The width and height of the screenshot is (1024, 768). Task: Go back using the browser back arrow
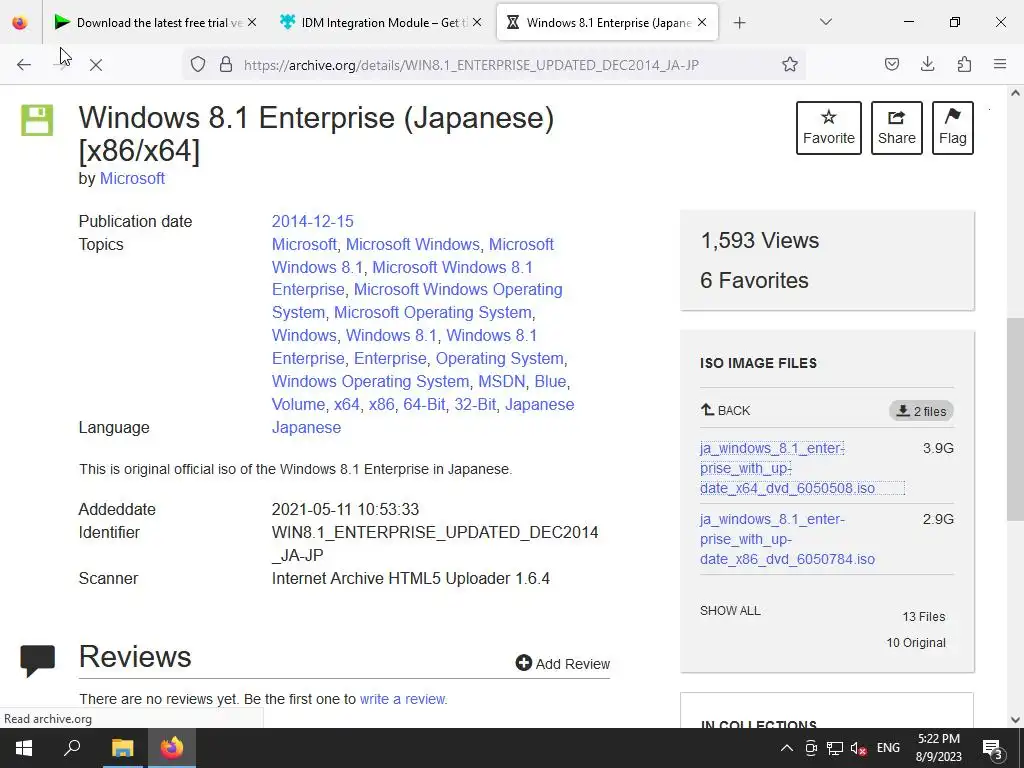click(x=24, y=65)
